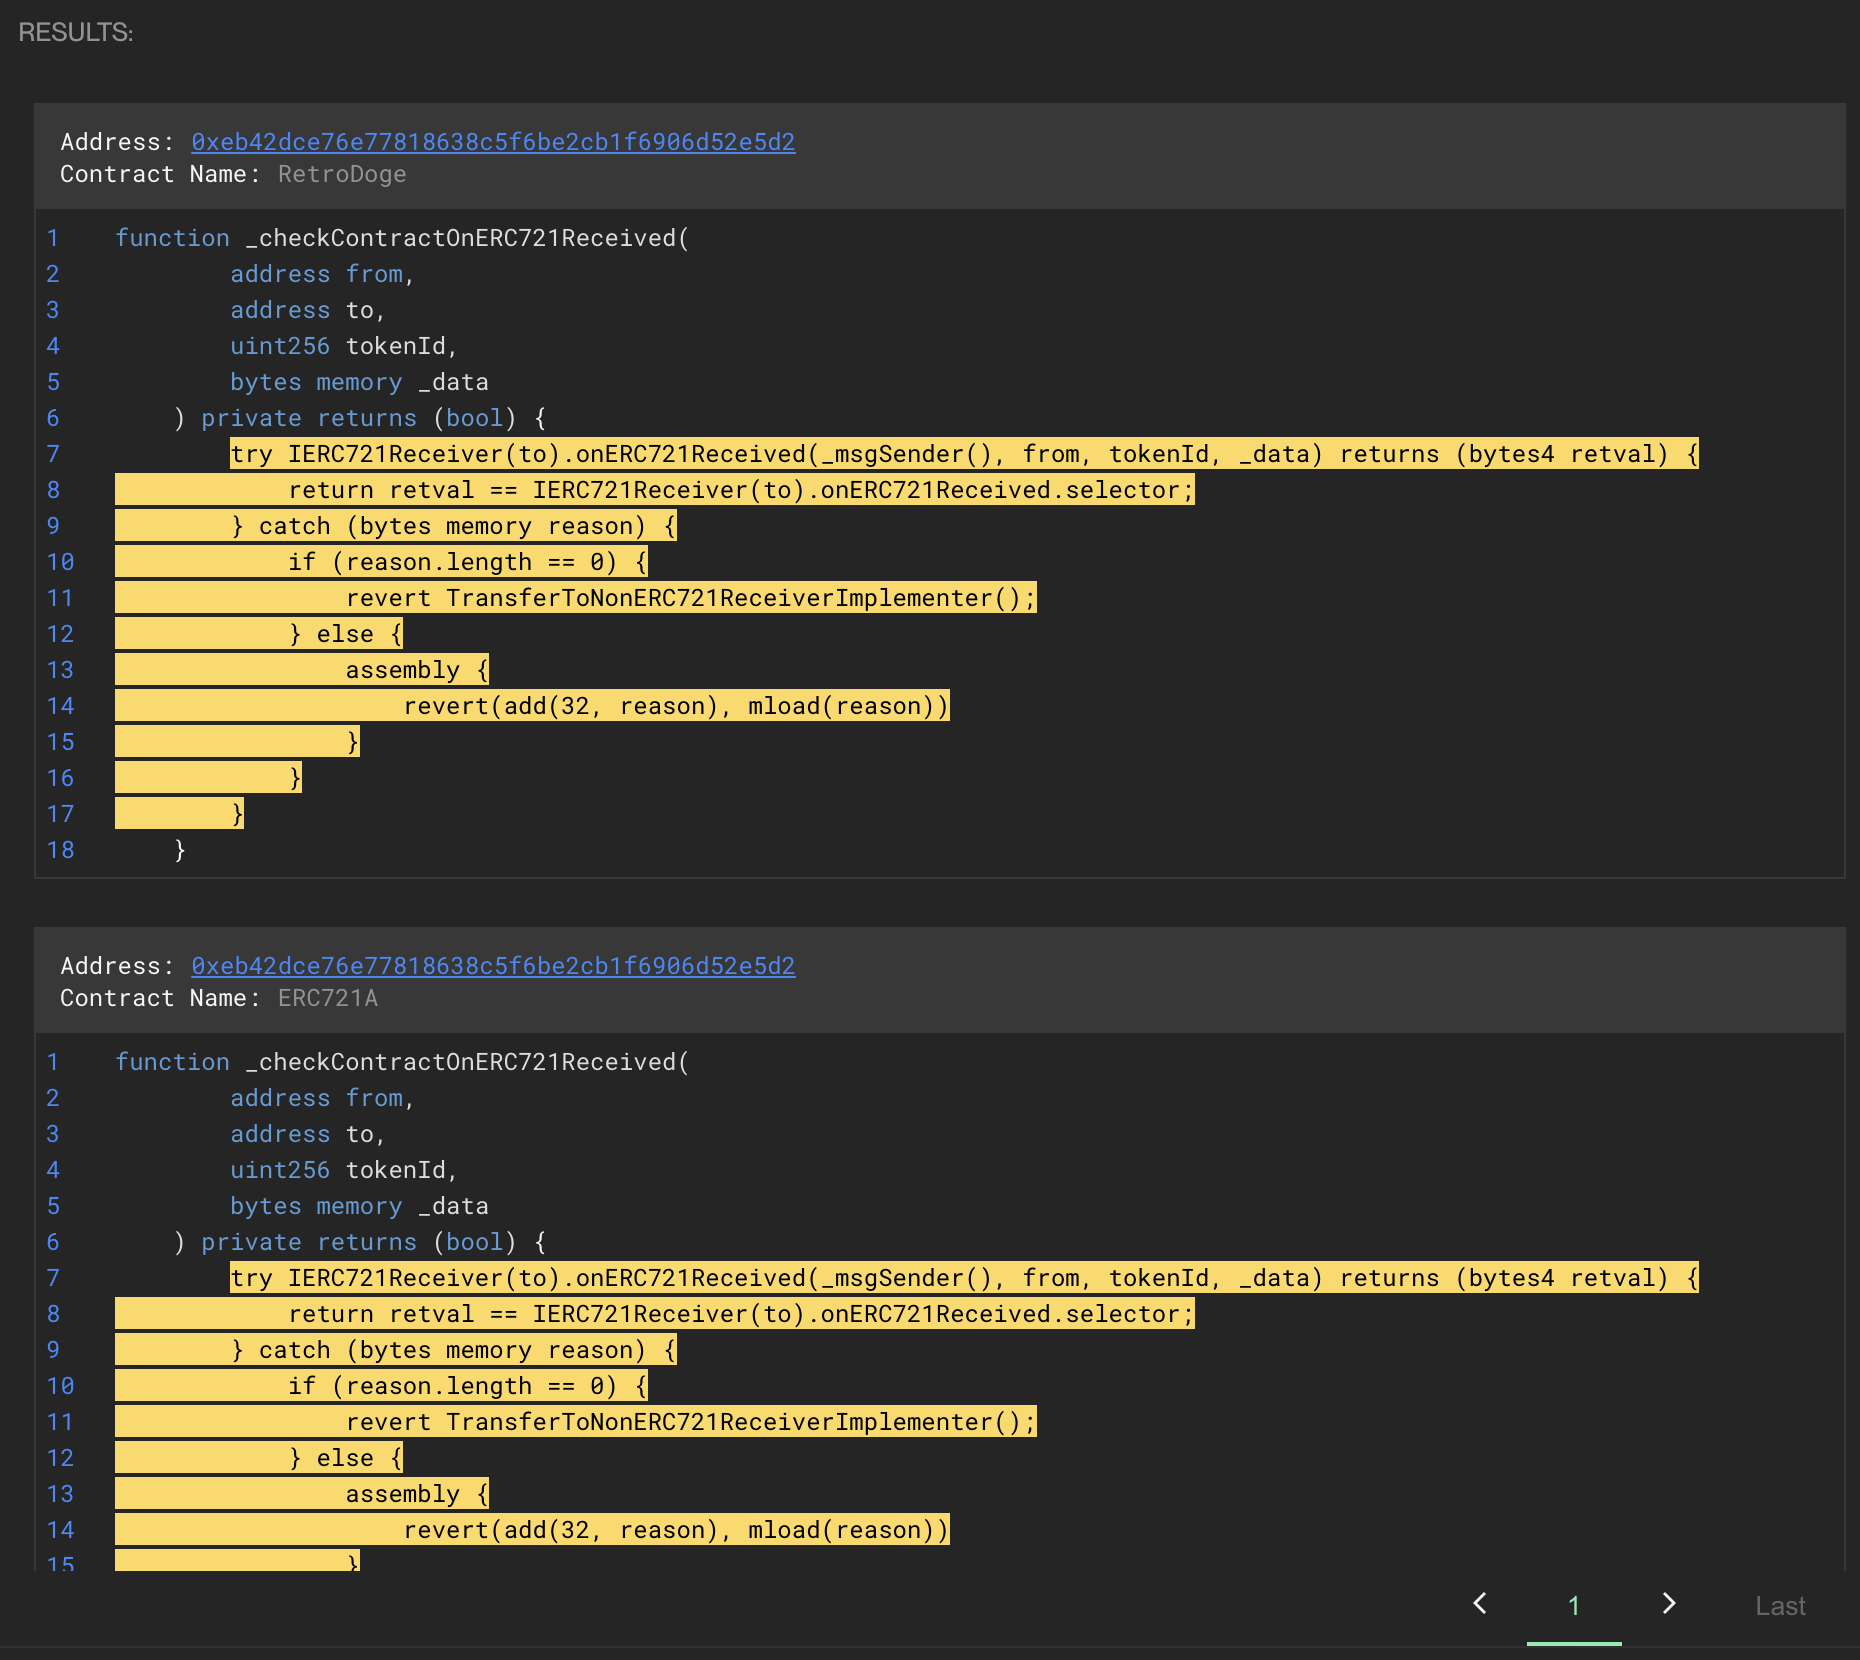
Task: Click the return retval line in ERC721A snippet
Action: [740, 1314]
